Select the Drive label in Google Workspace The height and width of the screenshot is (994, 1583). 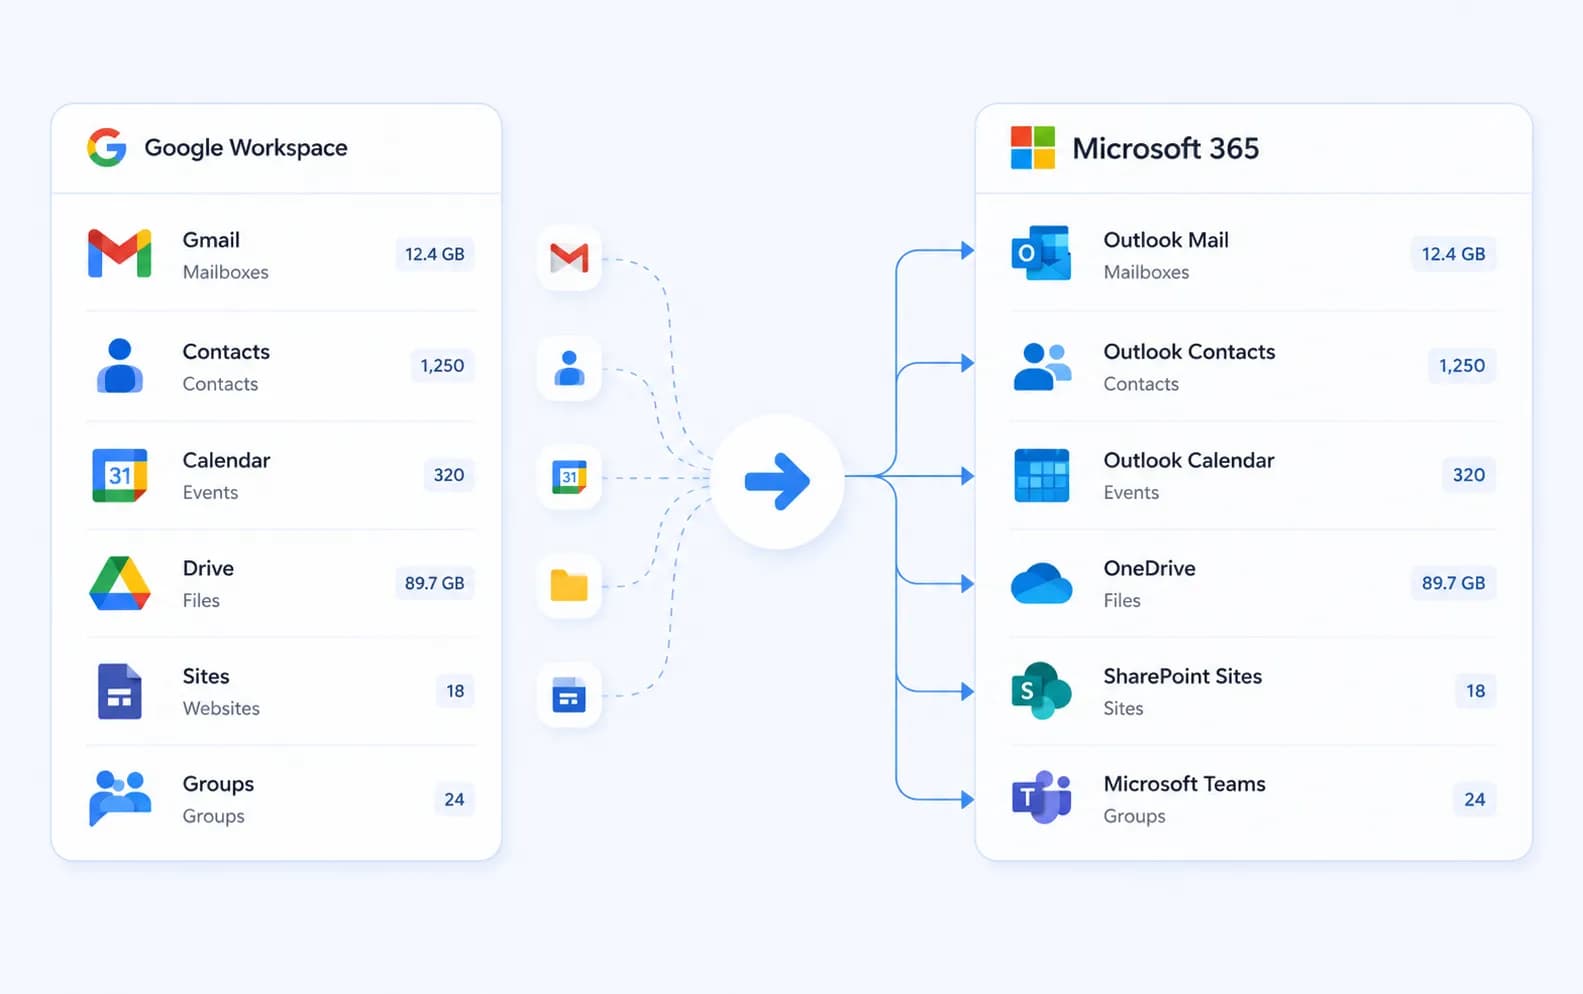point(208,568)
